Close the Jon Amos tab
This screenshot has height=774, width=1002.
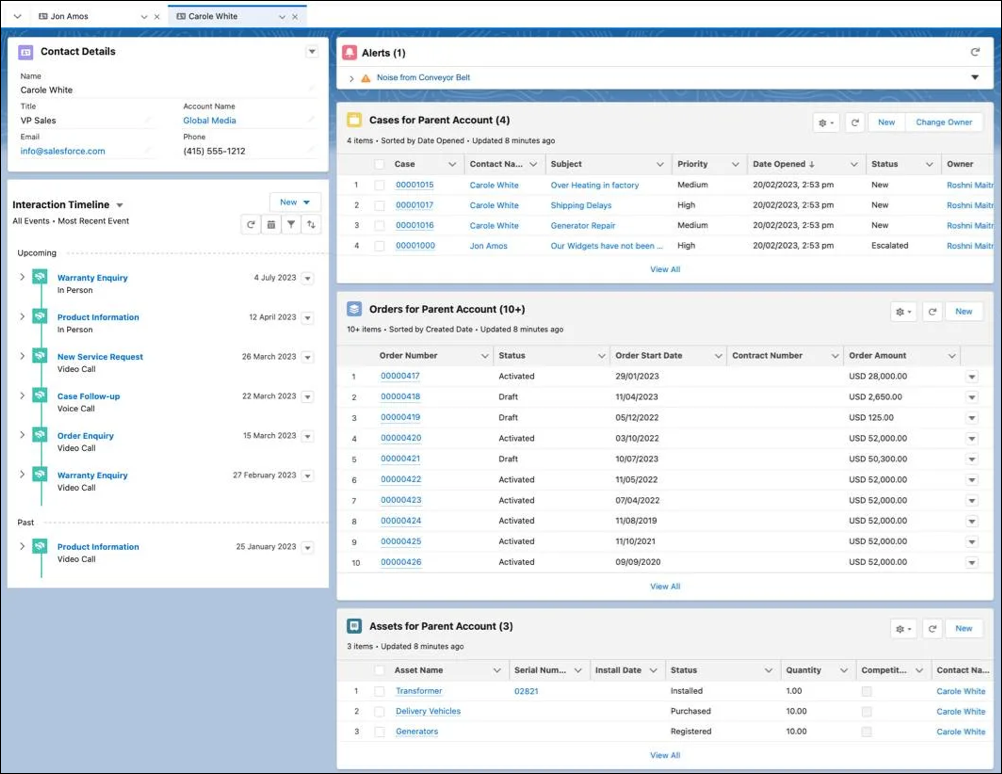coord(157,17)
